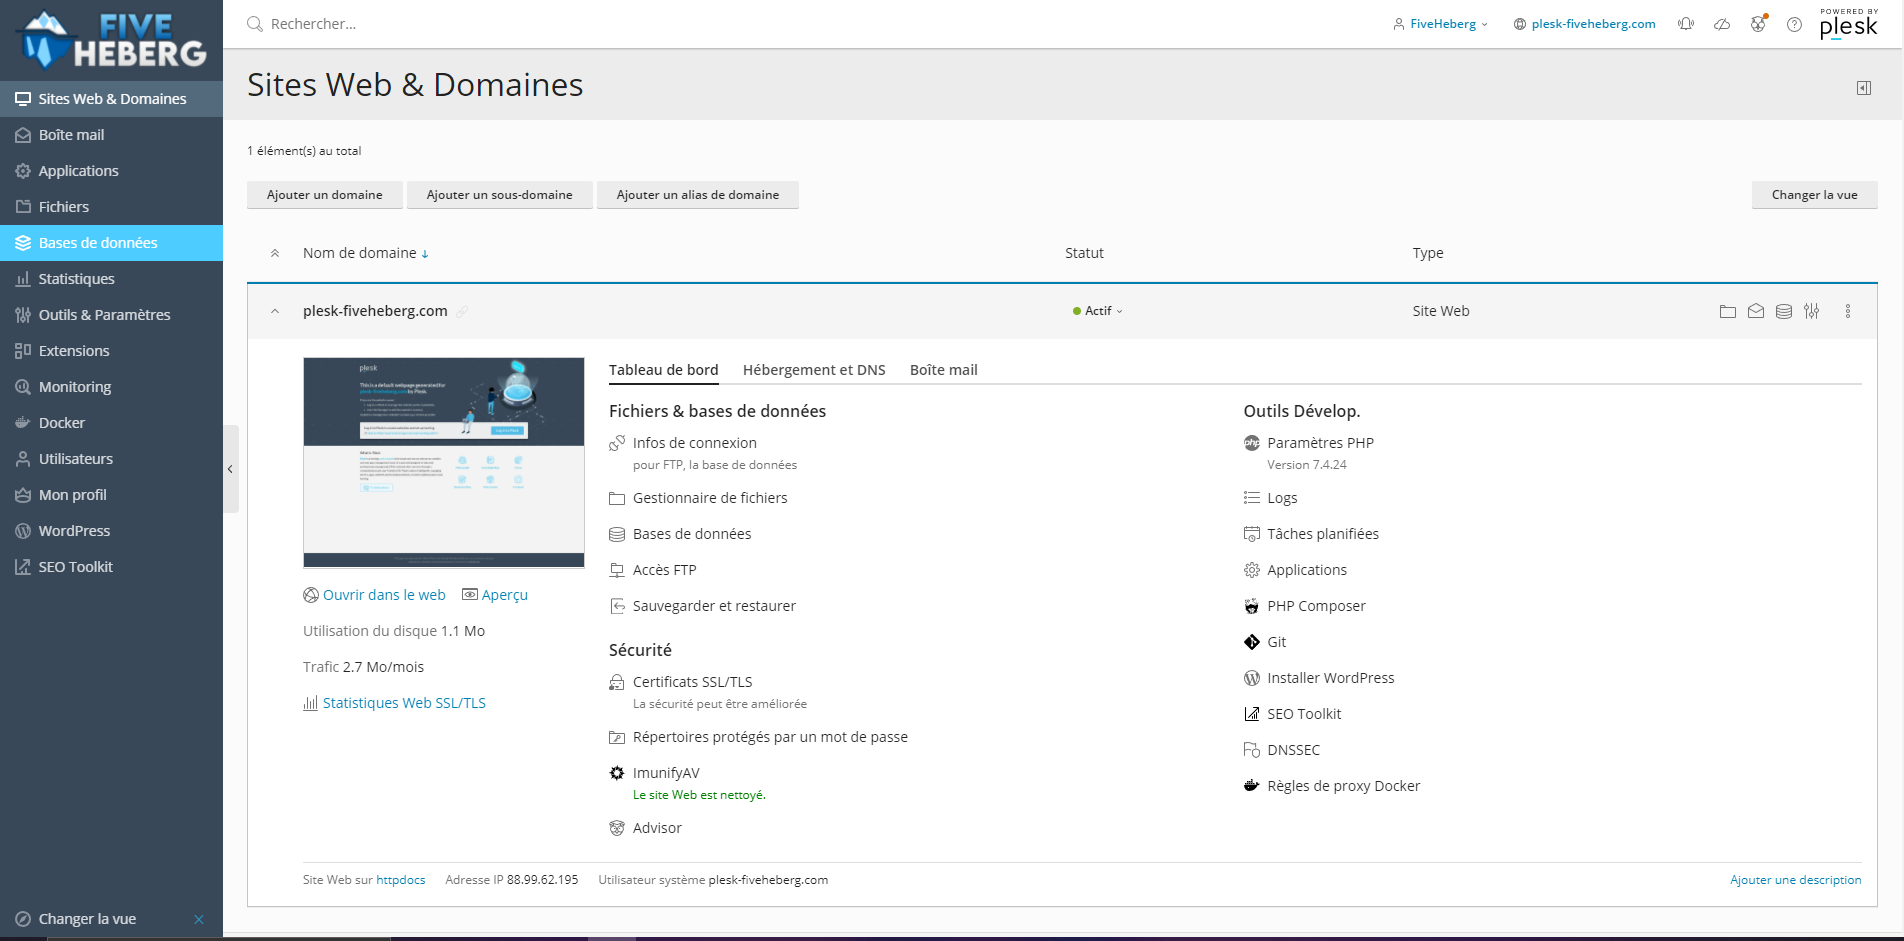Collapse all domains with header chevron
The image size is (1904, 941).
pos(275,254)
